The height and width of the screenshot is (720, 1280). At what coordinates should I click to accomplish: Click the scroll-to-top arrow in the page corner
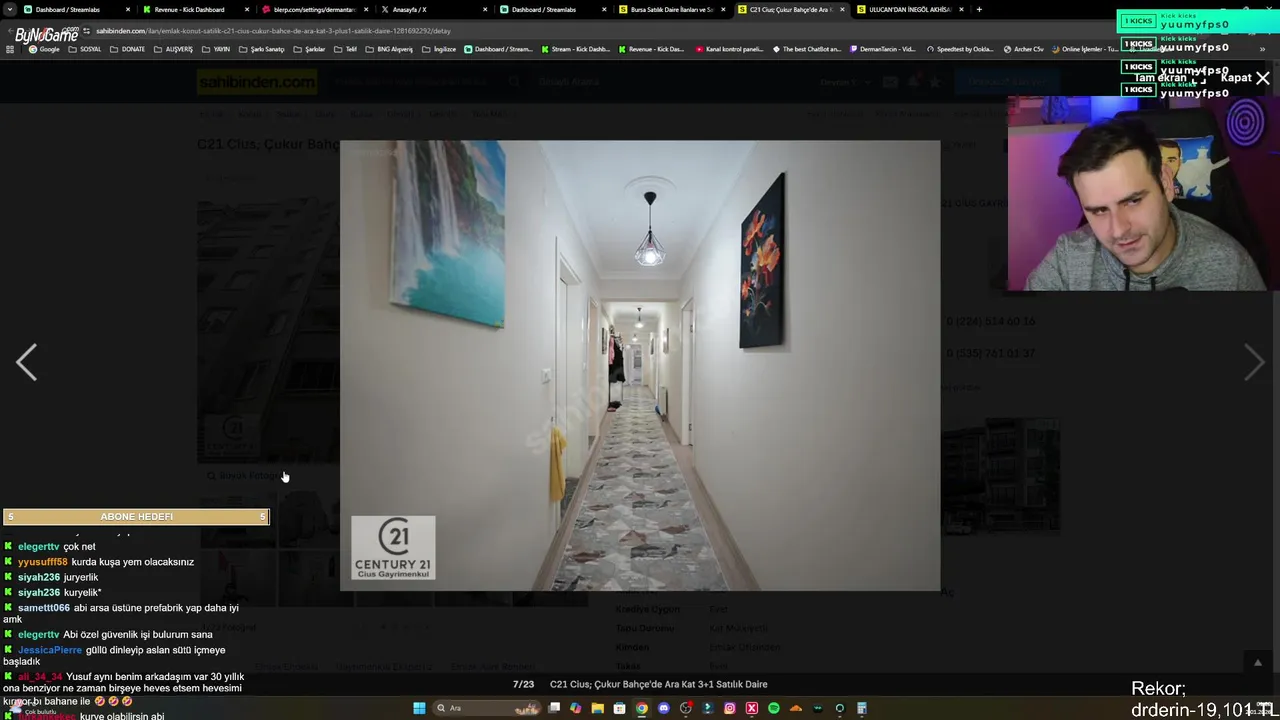click(1258, 662)
